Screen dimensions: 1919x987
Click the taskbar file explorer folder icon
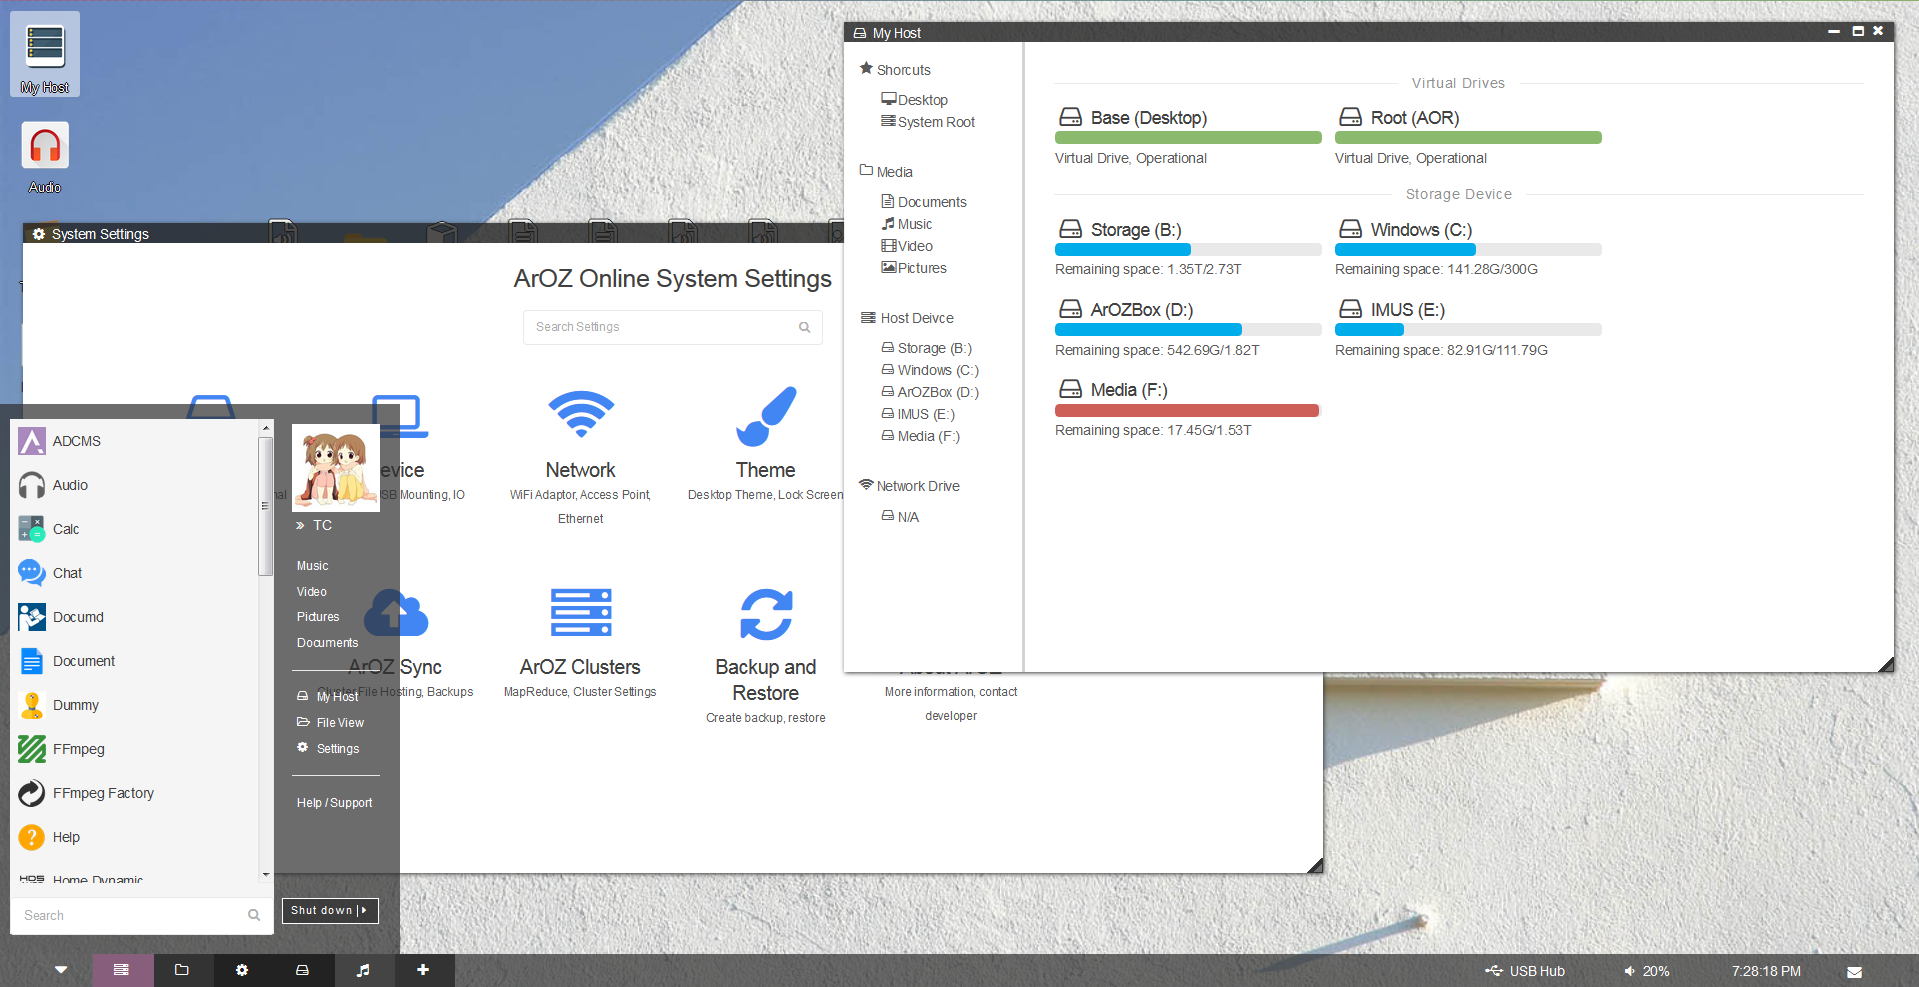[181, 970]
